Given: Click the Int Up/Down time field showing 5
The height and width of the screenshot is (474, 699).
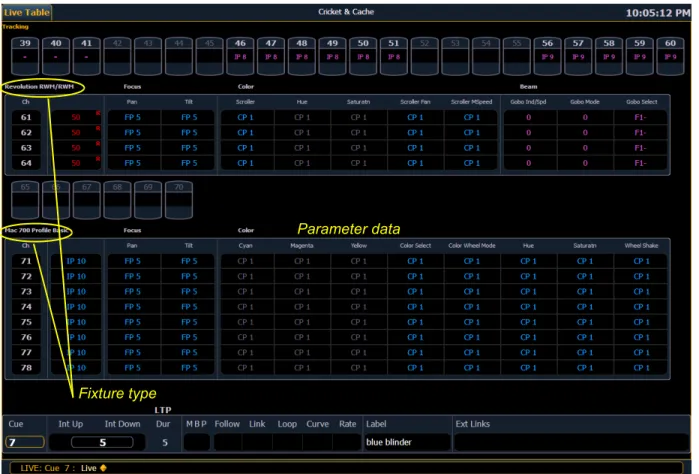Looking at the screenshot, I should coord(102,442).
